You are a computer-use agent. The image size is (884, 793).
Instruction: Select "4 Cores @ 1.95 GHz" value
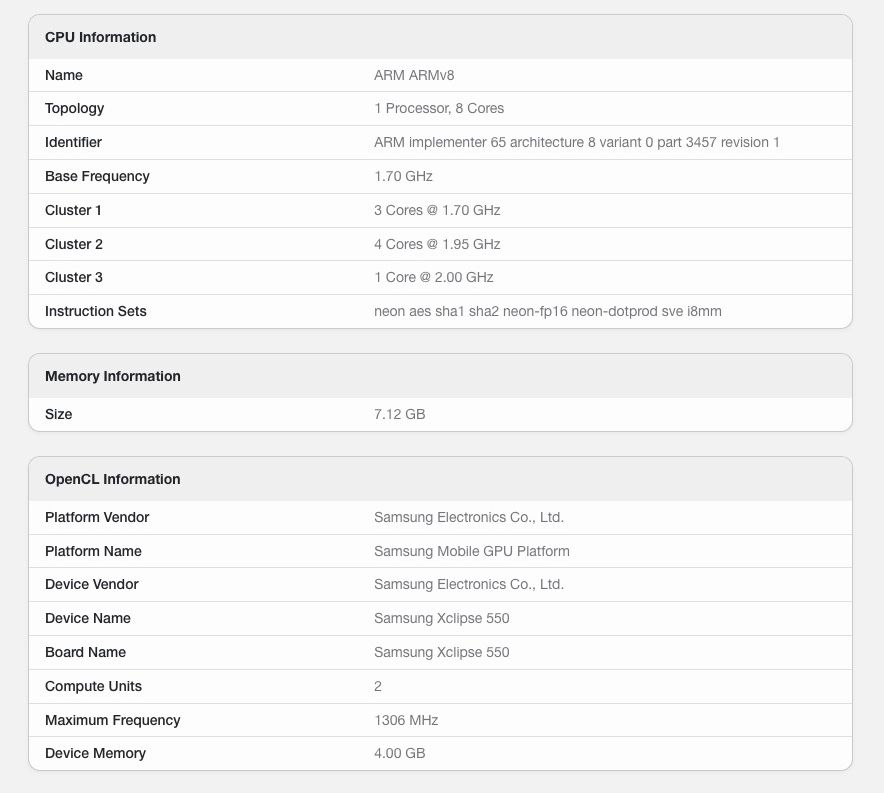(x=437, y=244)
